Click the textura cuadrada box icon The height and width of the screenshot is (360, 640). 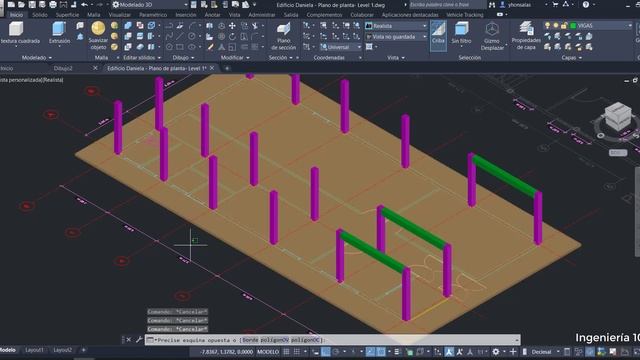coord(16,29)
